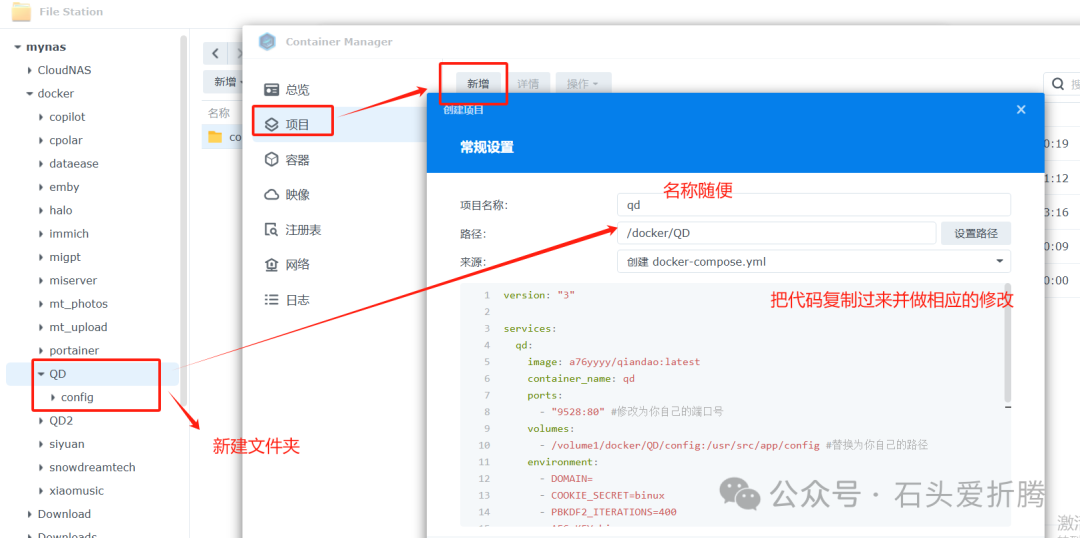Open the Action (操作) dropdown button
This screenshot has height=538, width=1080.
click(583, 84)
